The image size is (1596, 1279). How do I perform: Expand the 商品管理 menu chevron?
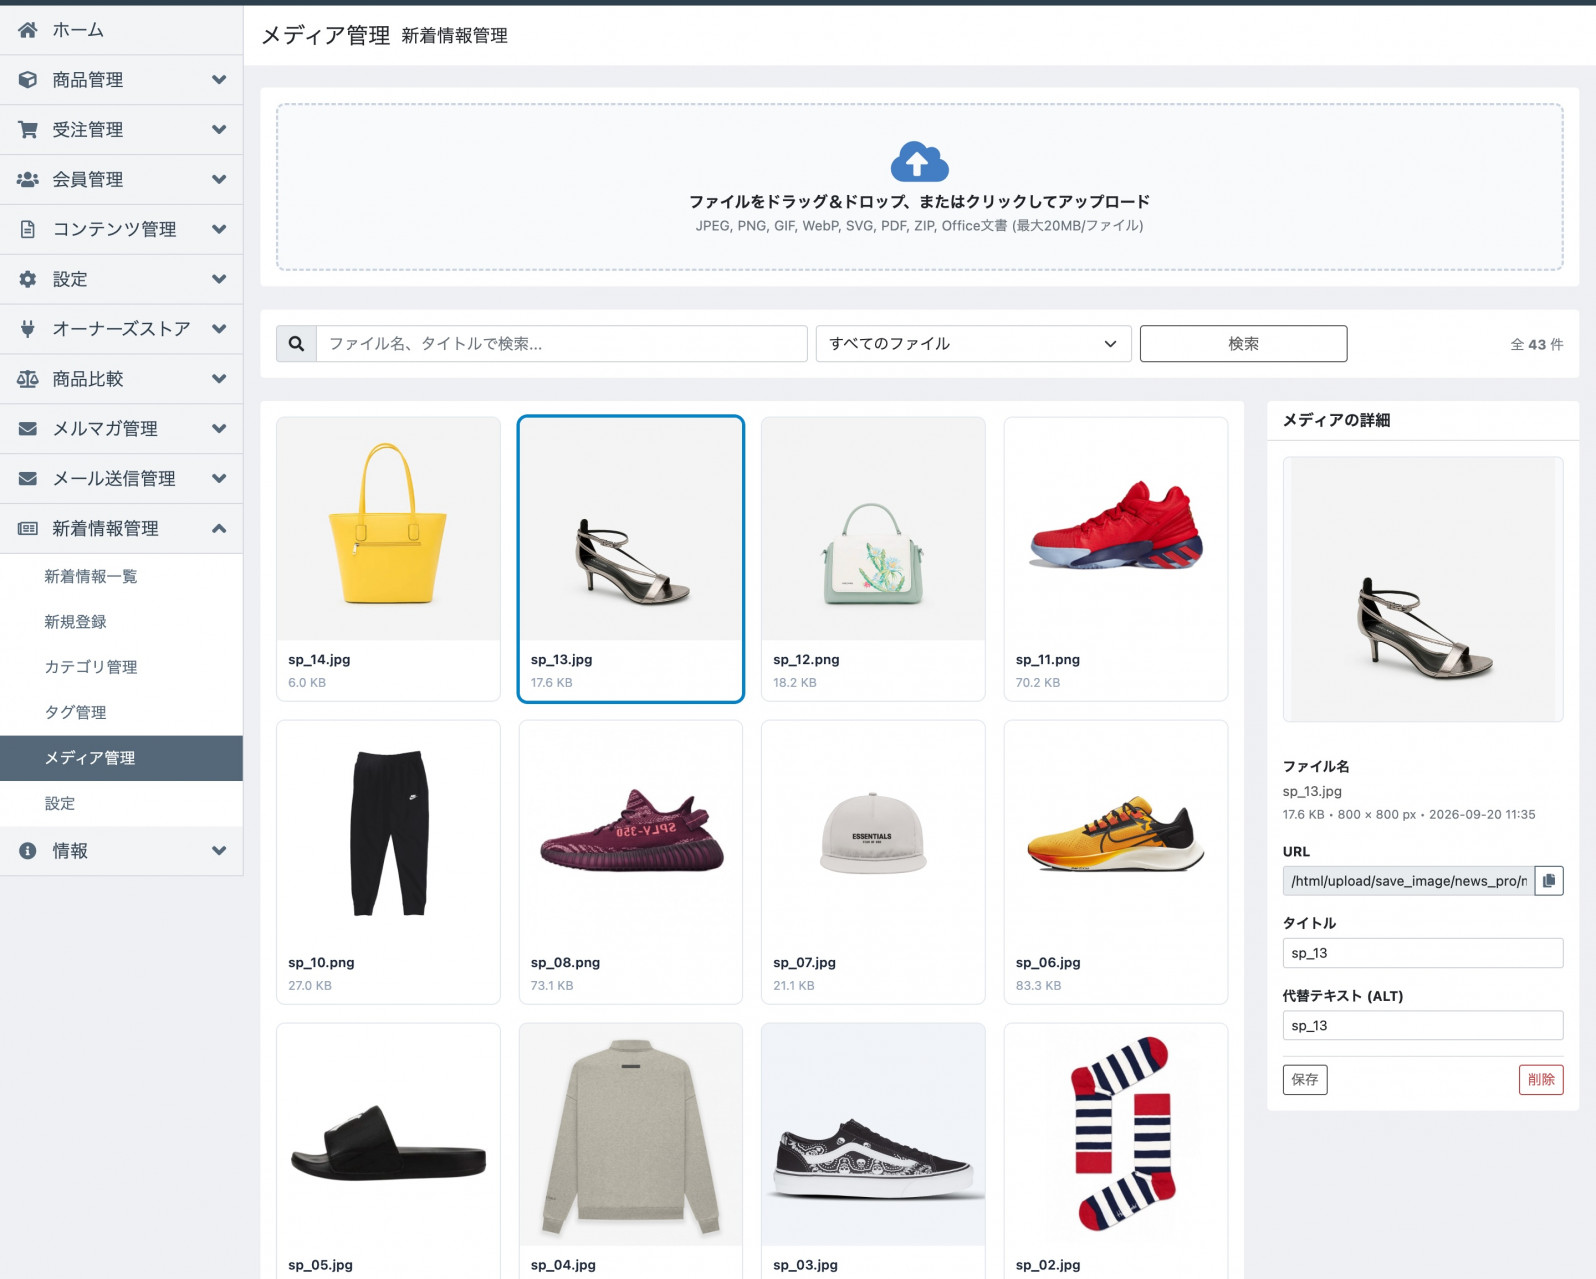219,80
